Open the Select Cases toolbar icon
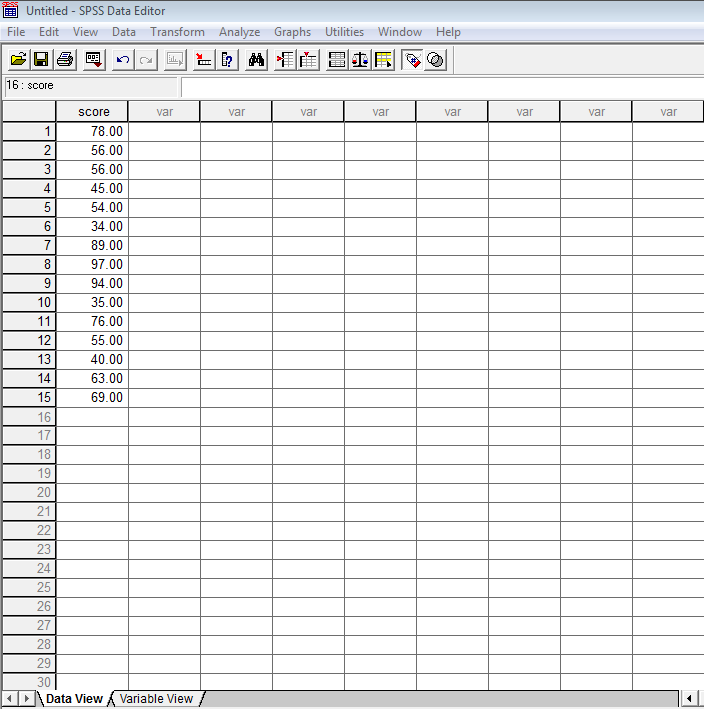This screenshot has height=709, width=704. (383, 60)
